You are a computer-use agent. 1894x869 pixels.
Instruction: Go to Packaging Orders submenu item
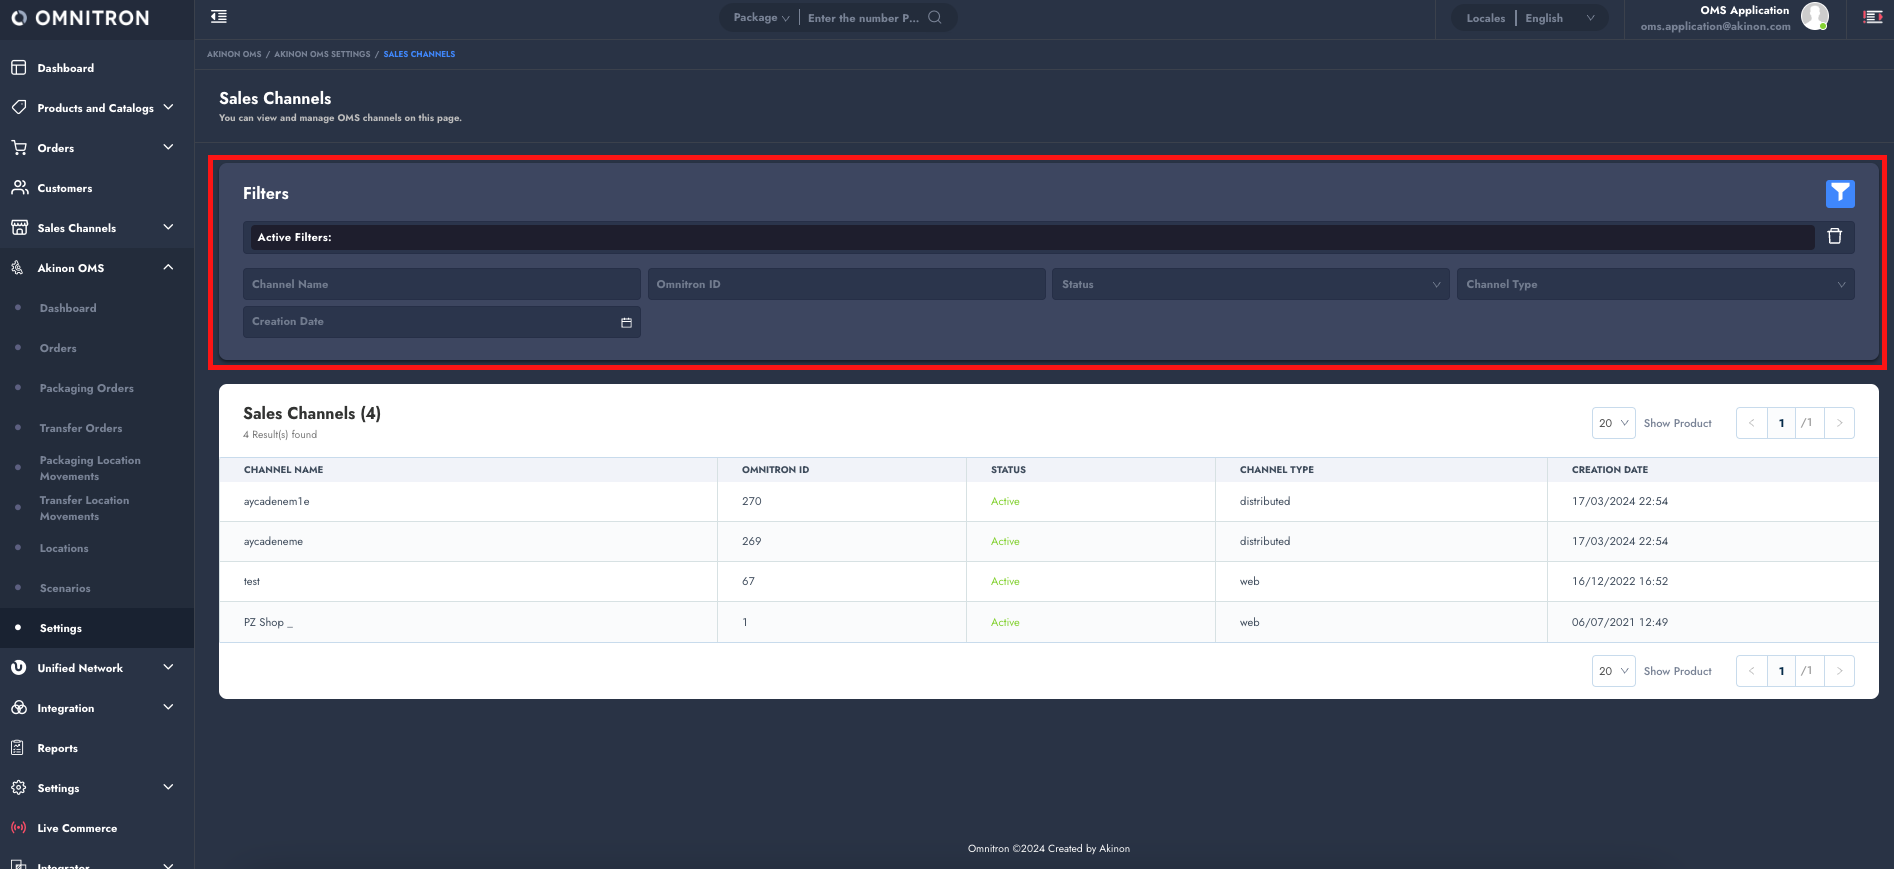86,388
